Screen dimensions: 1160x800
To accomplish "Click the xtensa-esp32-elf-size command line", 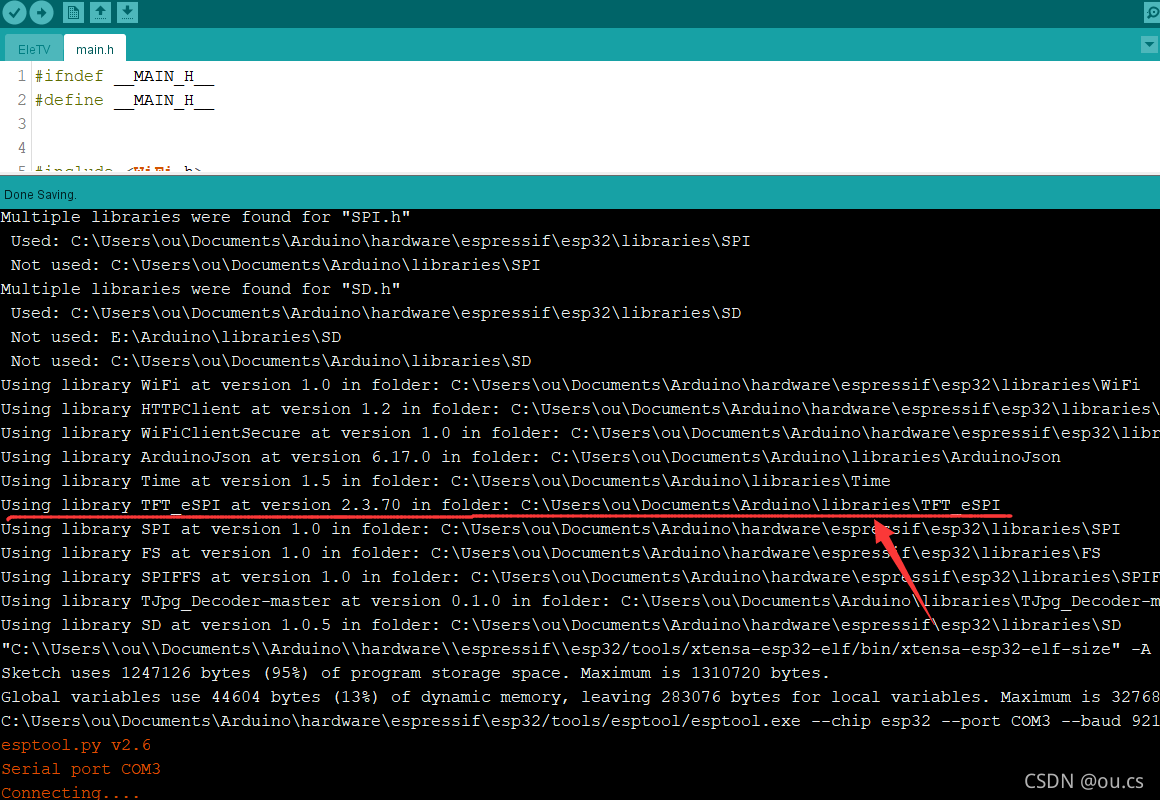I will click(x=576, y=649).
